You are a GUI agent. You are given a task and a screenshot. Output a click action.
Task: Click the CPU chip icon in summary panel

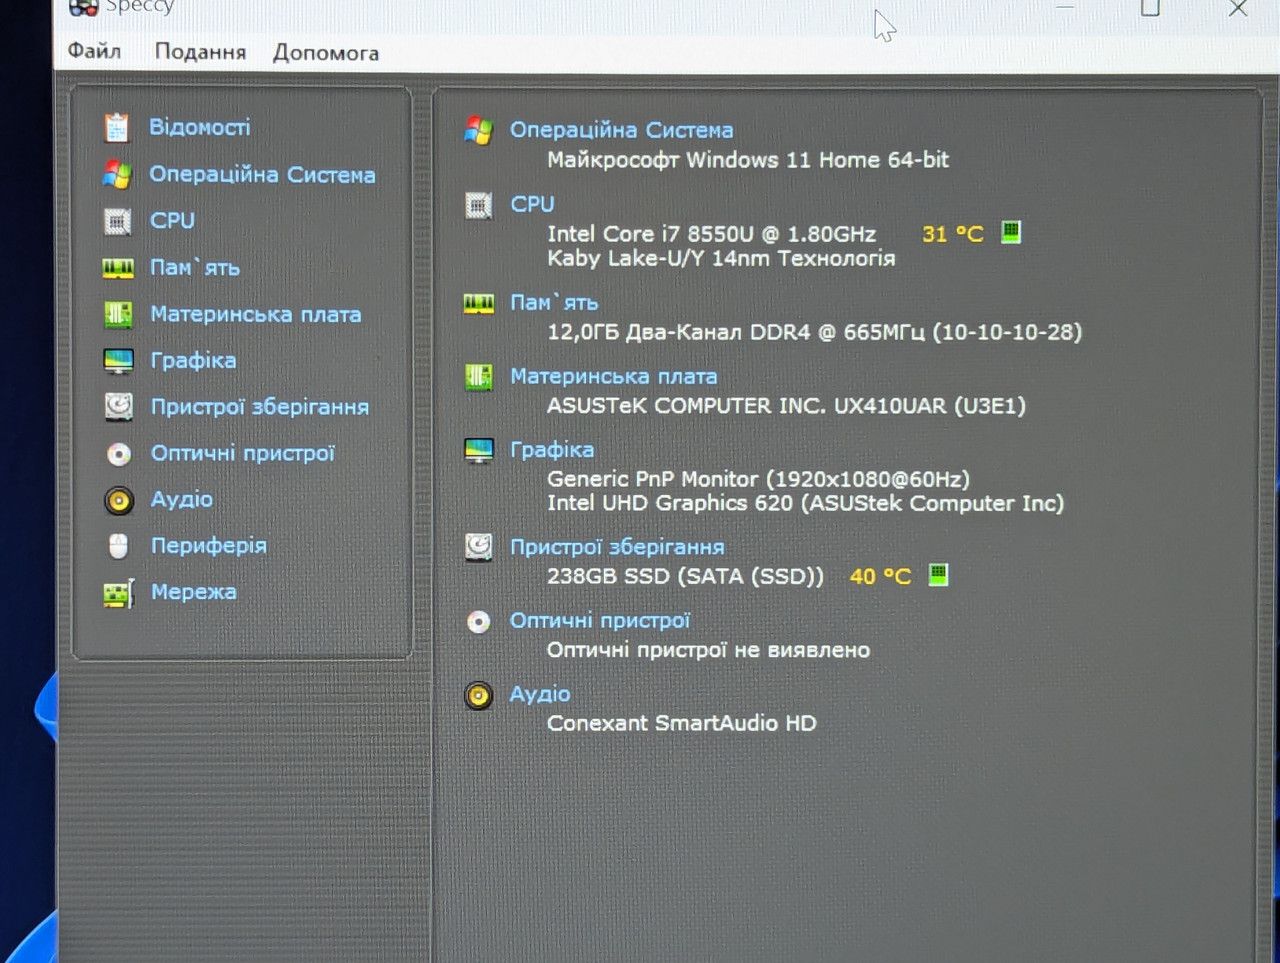(x=479, y=205)
